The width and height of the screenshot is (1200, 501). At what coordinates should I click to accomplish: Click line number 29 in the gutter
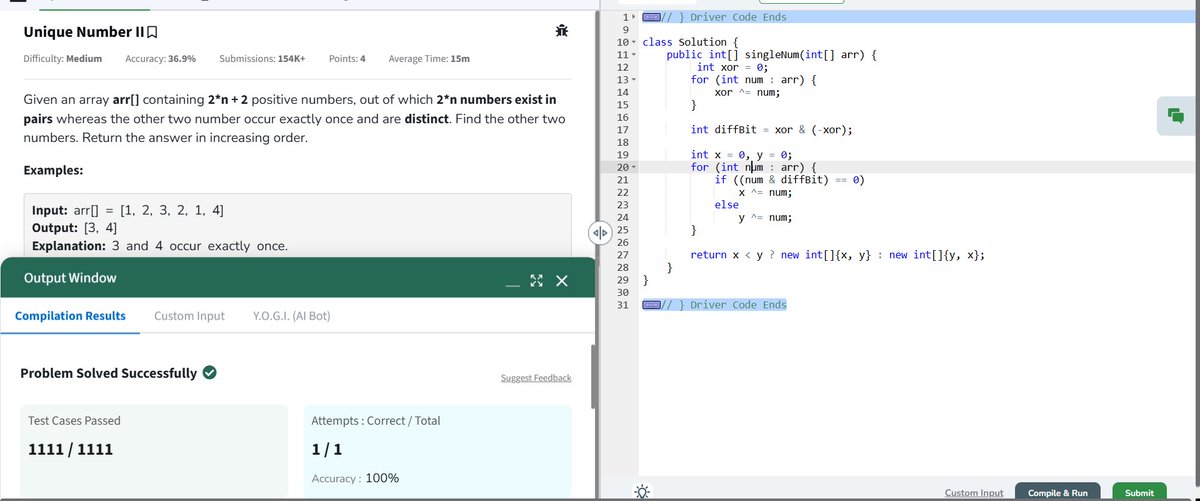tap(621, 280)
